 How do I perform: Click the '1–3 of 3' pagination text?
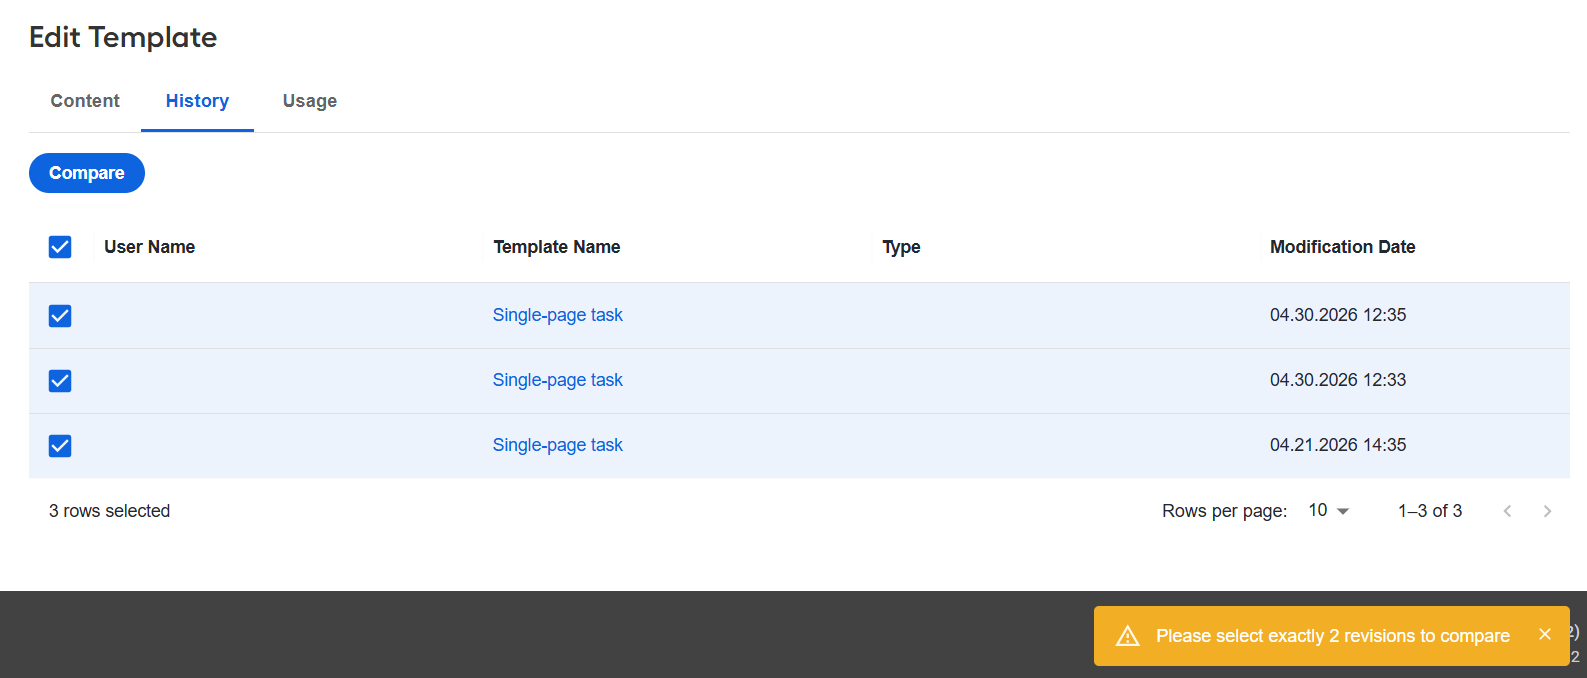(1430, 511)
